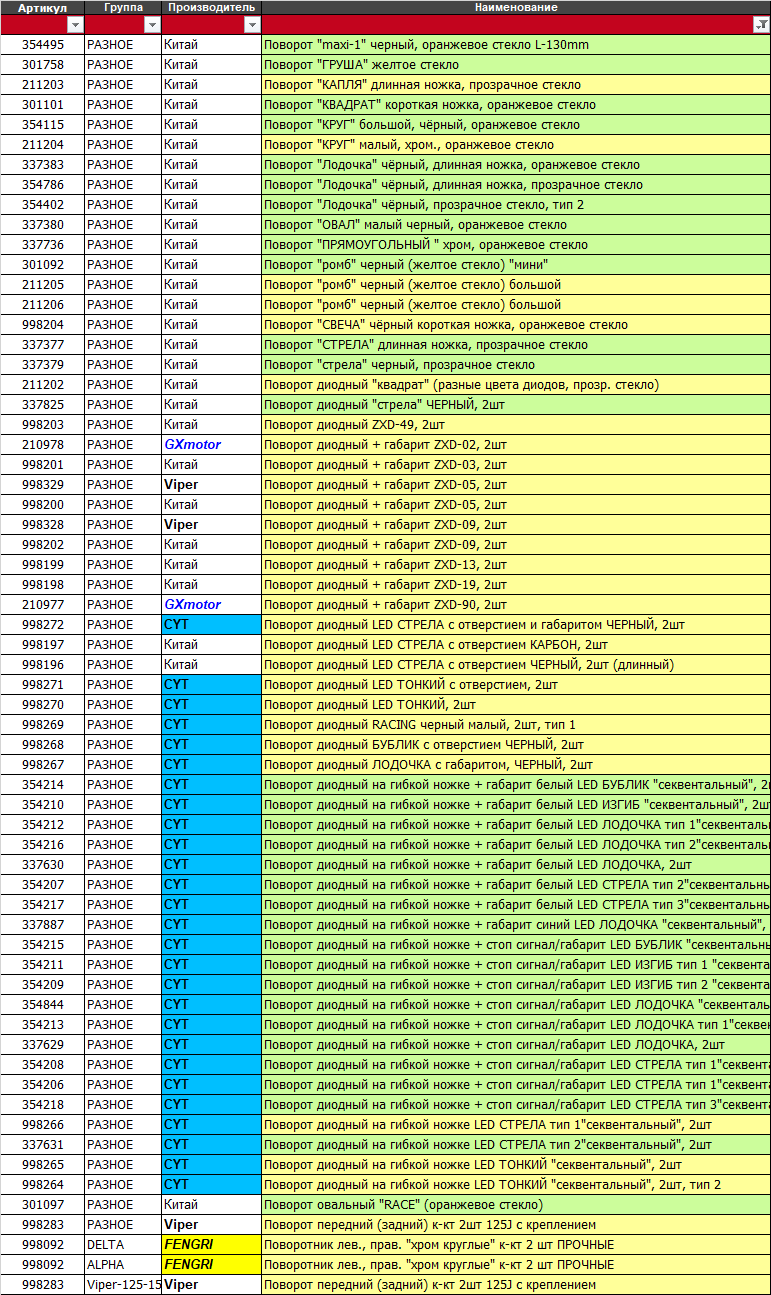Expand the Производитель filter dropdown arrow
Screen dimensions: 771x1295
tap(252, 25)
